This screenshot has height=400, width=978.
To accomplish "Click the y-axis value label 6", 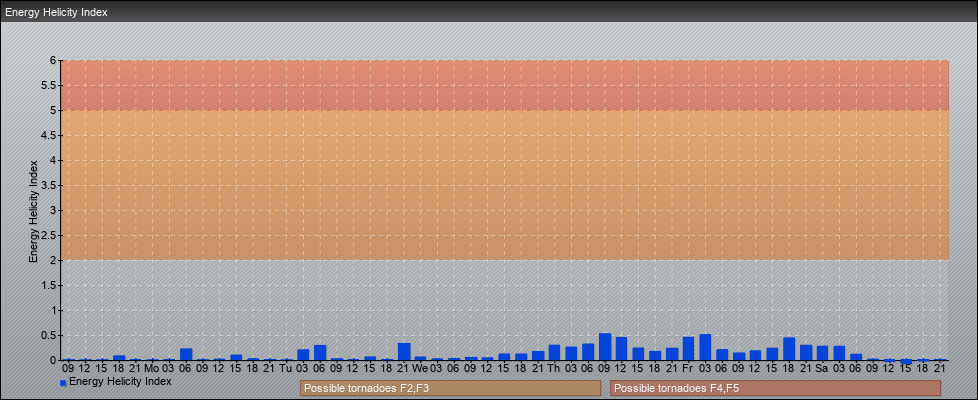I will (54, 60).
